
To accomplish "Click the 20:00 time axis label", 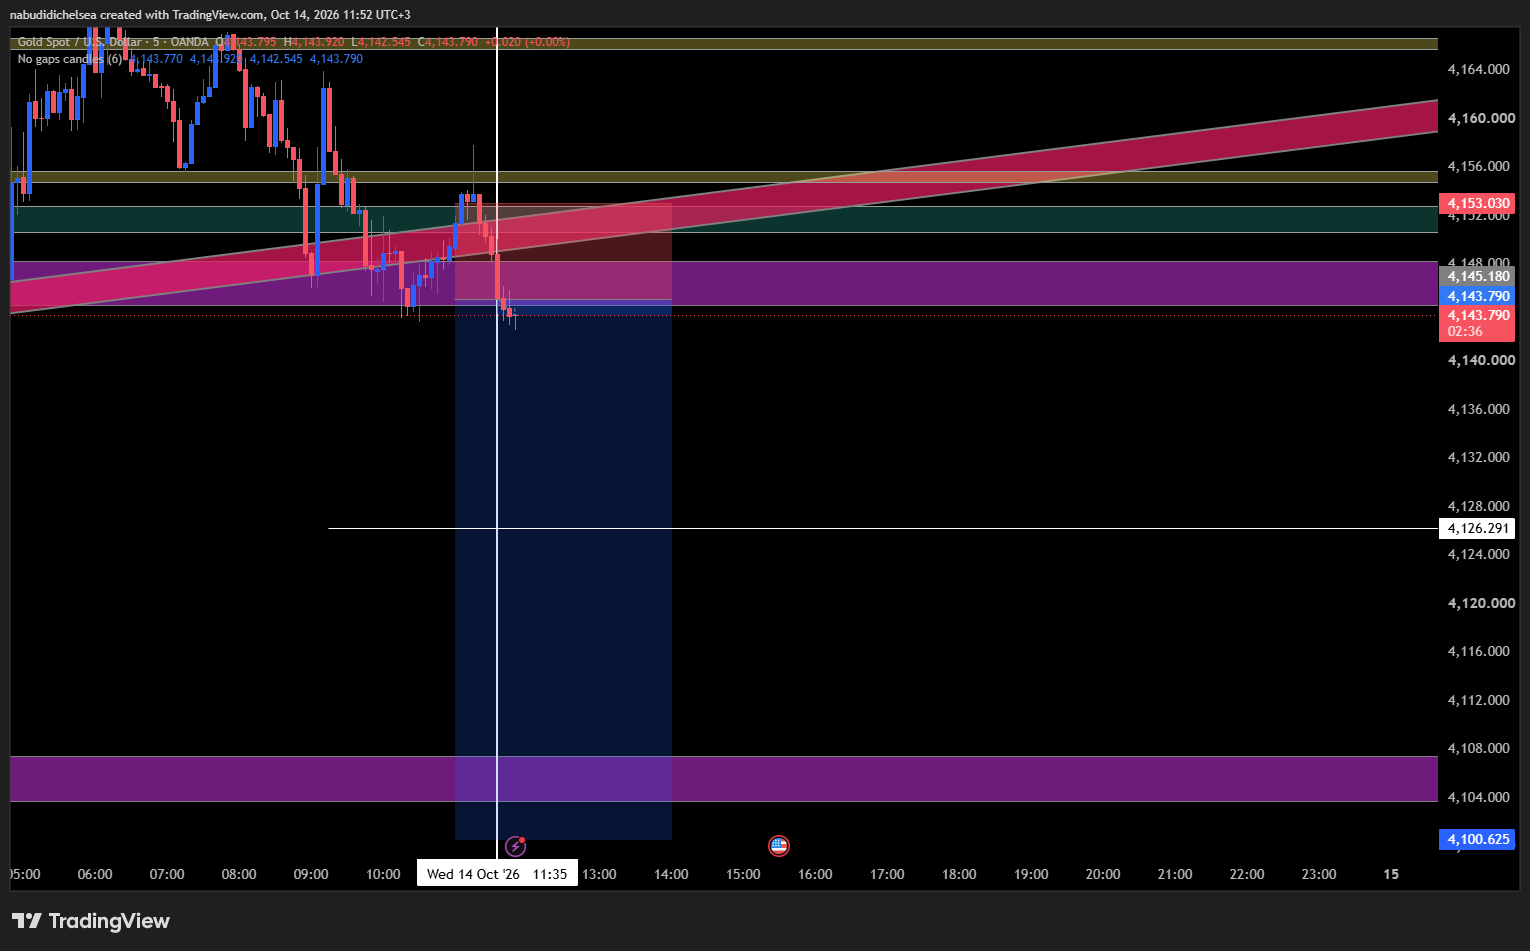I will point(1103,874).
